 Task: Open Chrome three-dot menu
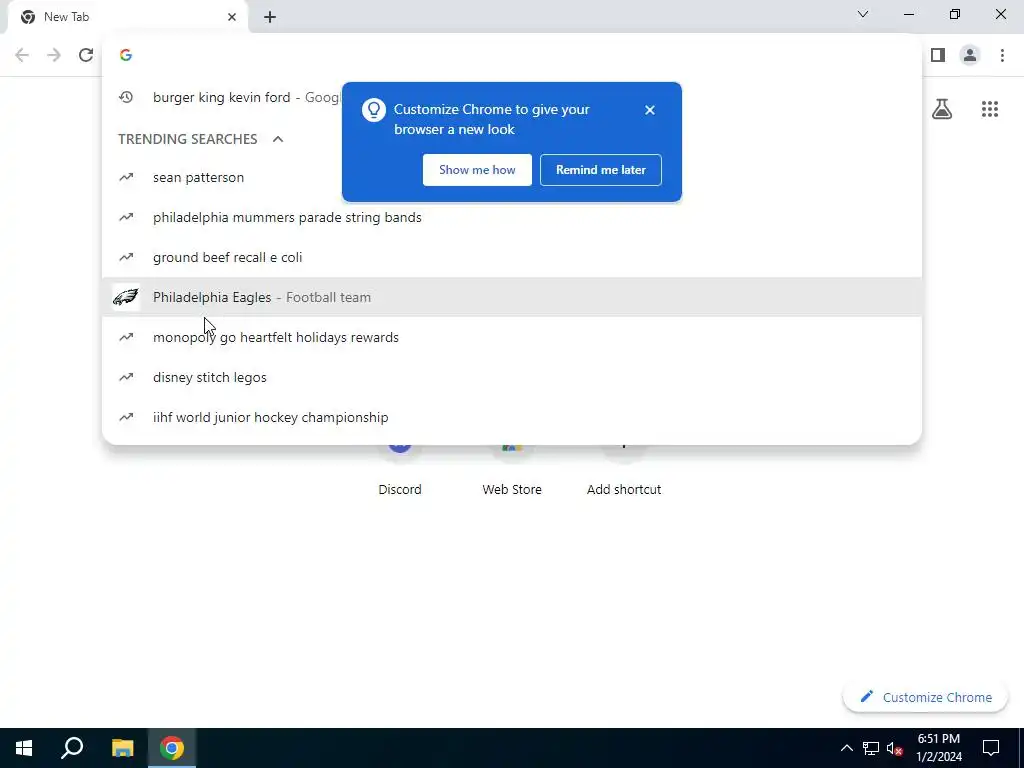(x=1002, y=56)
